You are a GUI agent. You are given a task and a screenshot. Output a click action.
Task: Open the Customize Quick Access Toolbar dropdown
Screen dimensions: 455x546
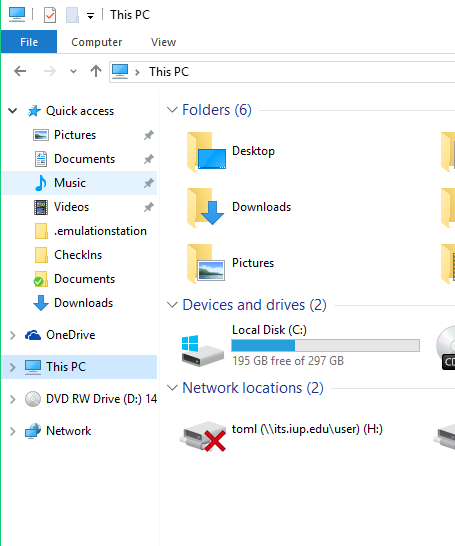click(x=91, y=16)
